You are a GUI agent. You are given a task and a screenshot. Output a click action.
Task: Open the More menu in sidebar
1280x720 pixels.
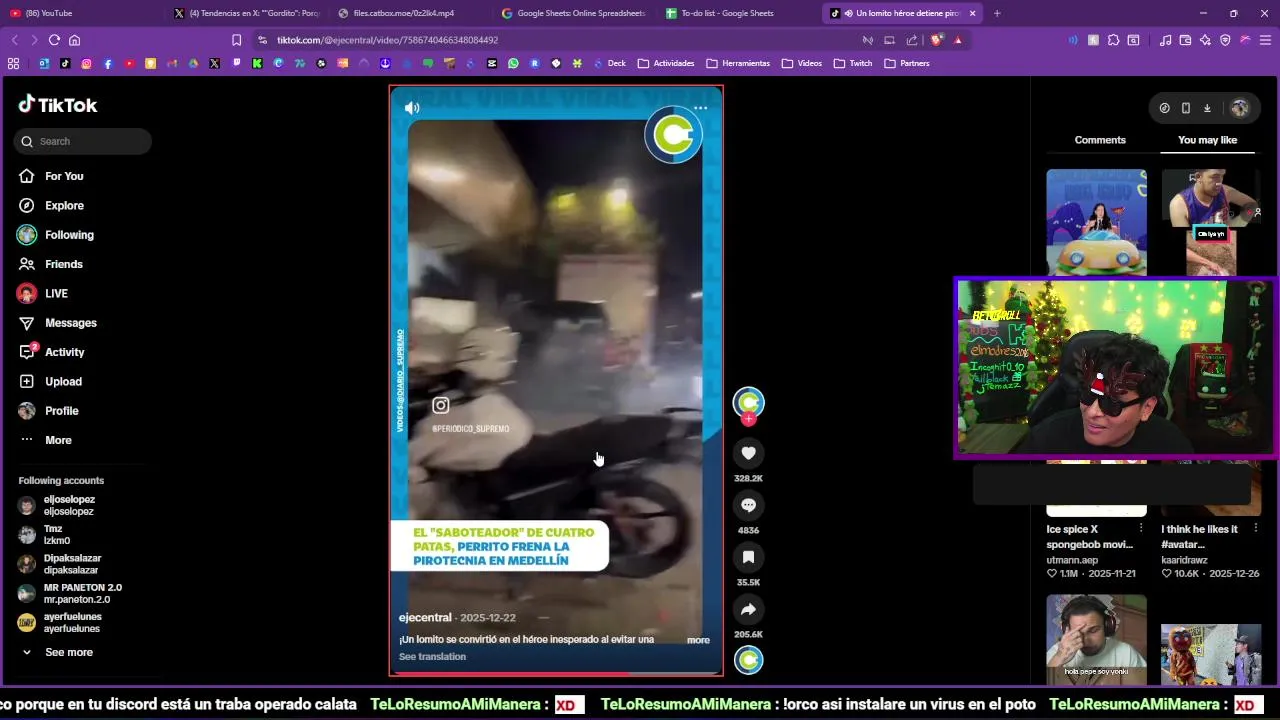[x=58, y=440]
